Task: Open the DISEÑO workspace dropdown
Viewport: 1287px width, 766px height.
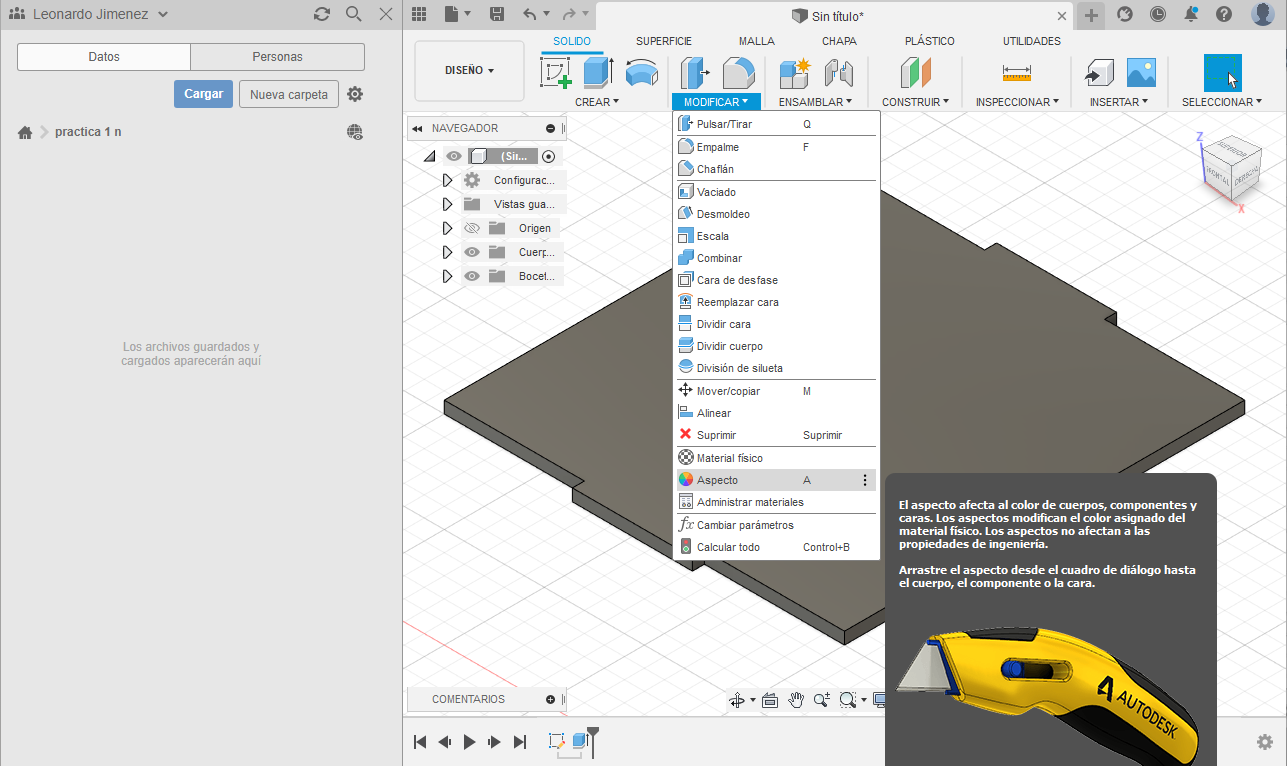Action: (469, 71)
